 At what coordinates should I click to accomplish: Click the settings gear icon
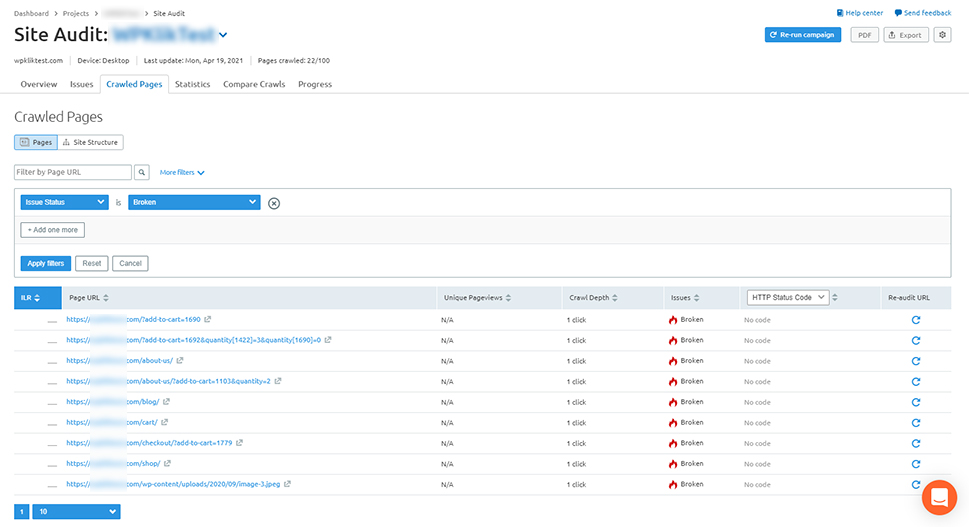pos(942,35)
